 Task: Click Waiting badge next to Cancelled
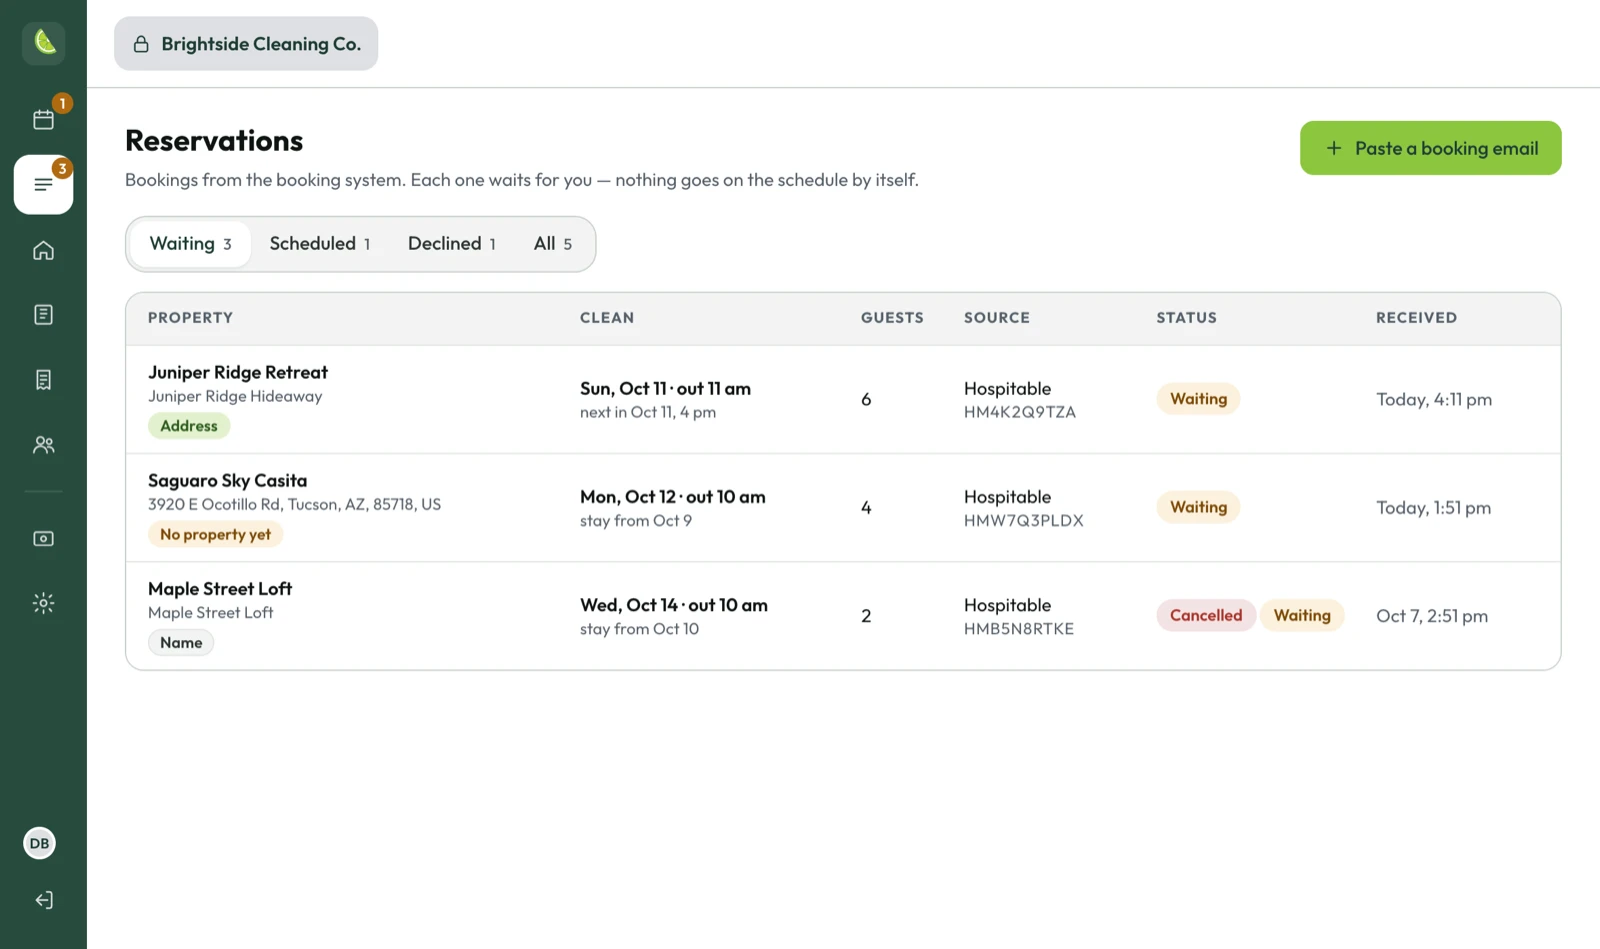1302,615
